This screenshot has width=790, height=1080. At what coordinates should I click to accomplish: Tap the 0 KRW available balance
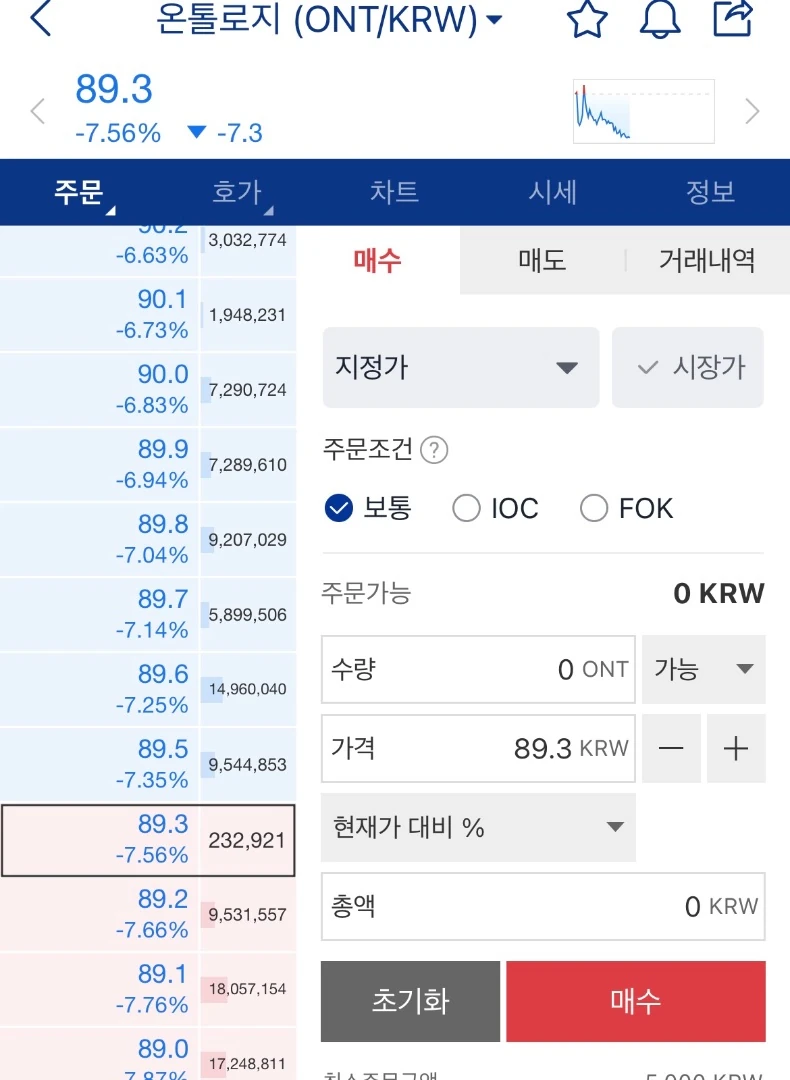point(719,594)
